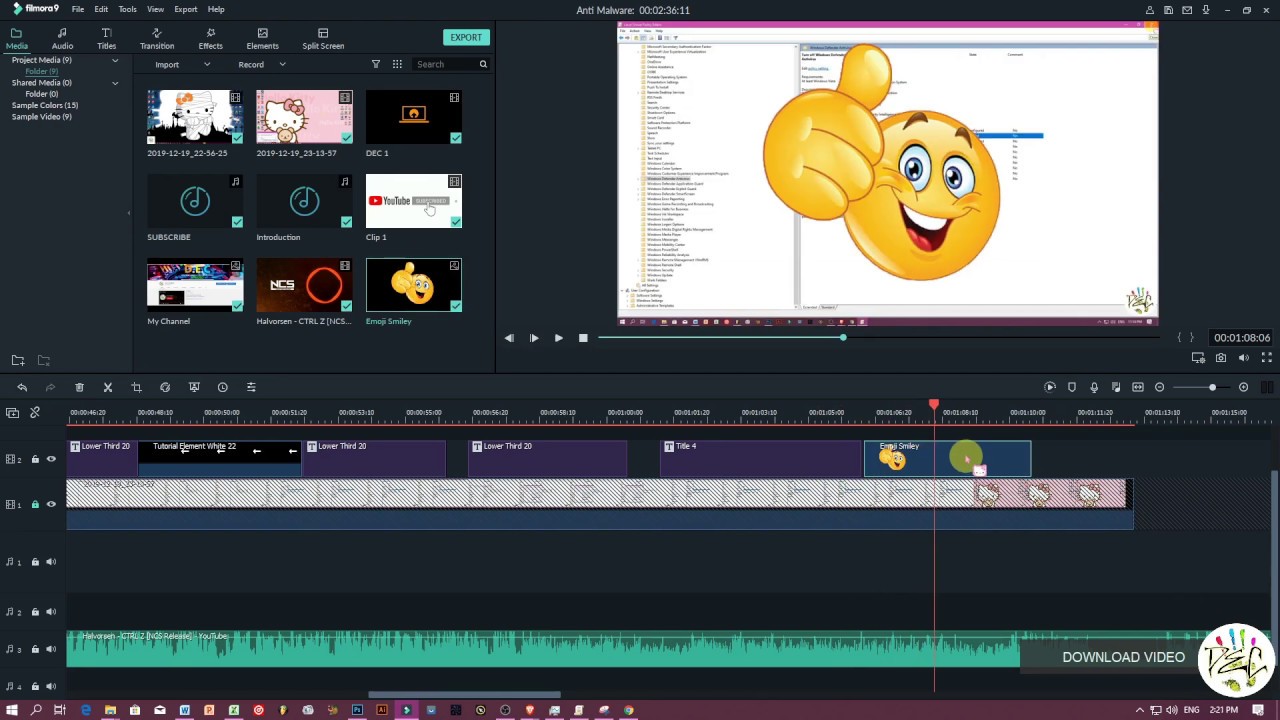Open the Help menu
The image size is (1280, 720).
click(x=216, y=9)
